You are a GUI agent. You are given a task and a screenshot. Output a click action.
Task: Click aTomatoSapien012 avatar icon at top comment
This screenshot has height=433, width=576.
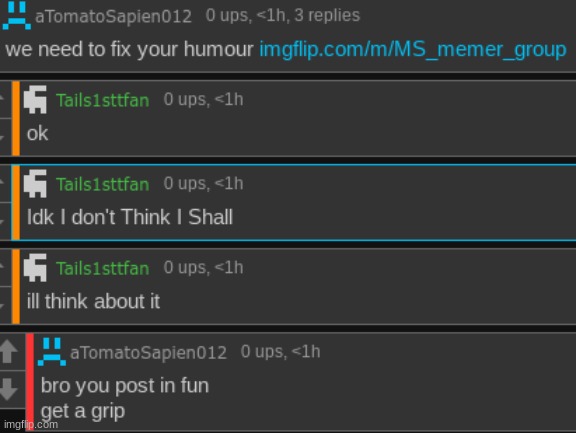pos(17,15)
